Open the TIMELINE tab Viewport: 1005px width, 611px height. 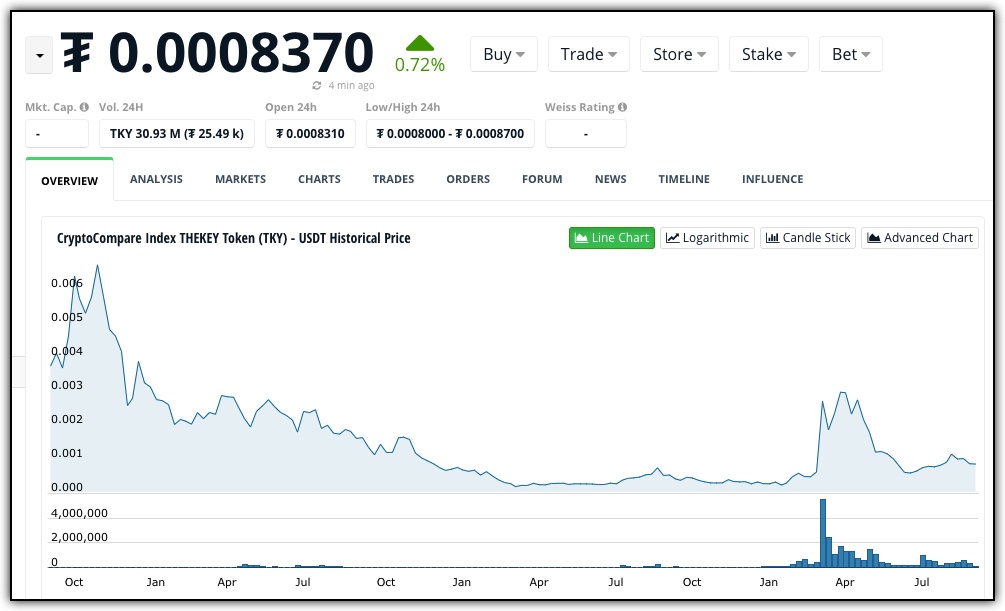(684, 179)
